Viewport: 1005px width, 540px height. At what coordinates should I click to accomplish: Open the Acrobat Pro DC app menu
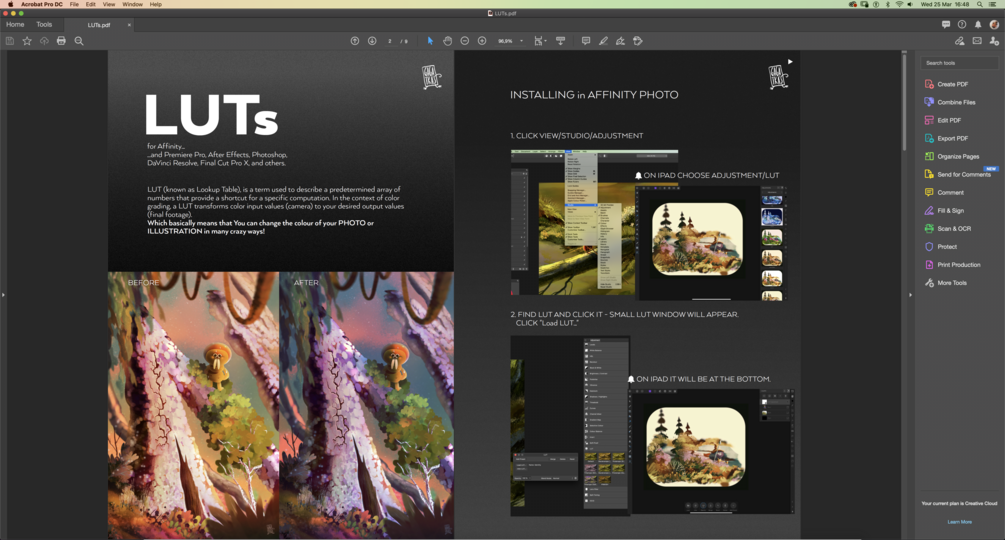tap(42, 4)
